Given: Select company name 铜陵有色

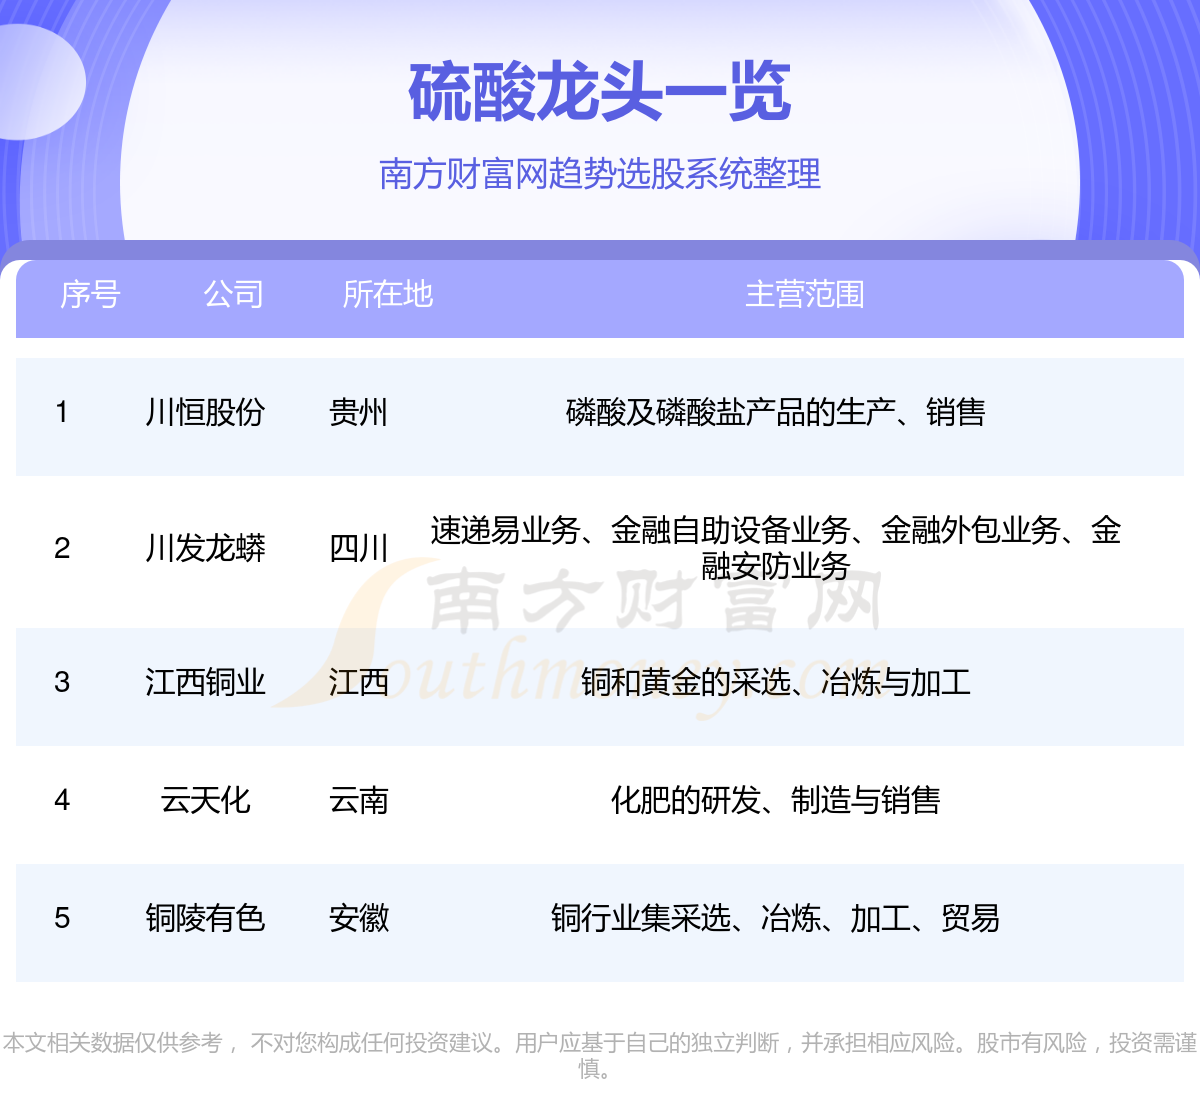Looking at the screenshot, I should coord(205,918).
